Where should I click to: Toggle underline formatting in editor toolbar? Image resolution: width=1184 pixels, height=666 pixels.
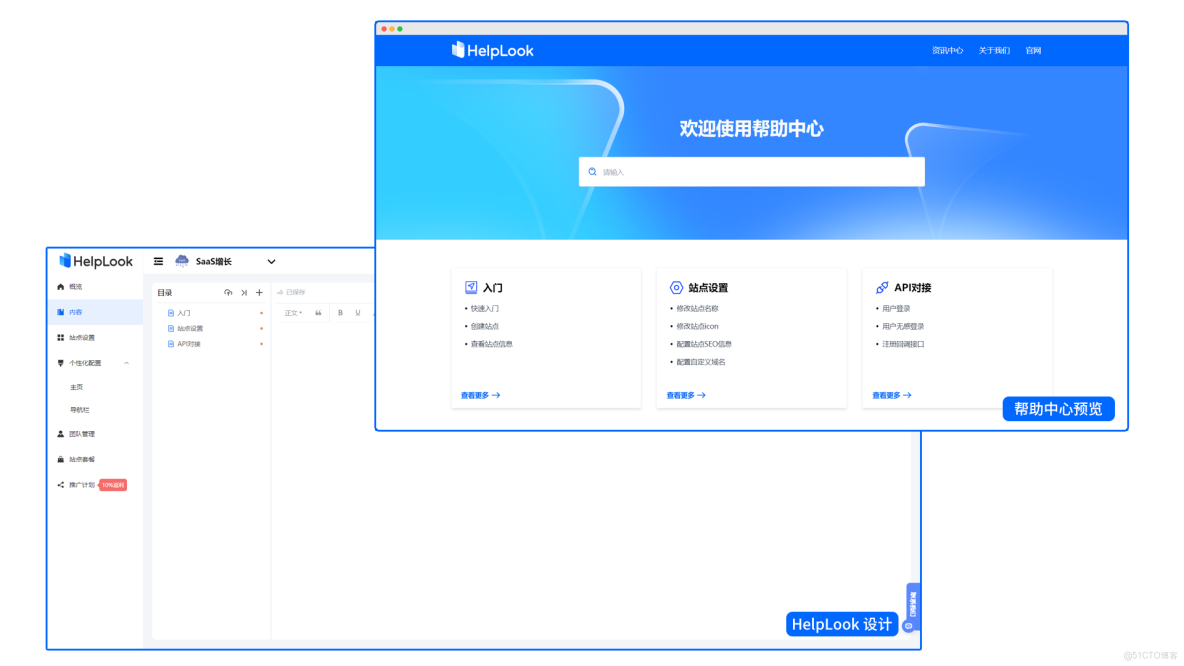[x=358, y=313]
